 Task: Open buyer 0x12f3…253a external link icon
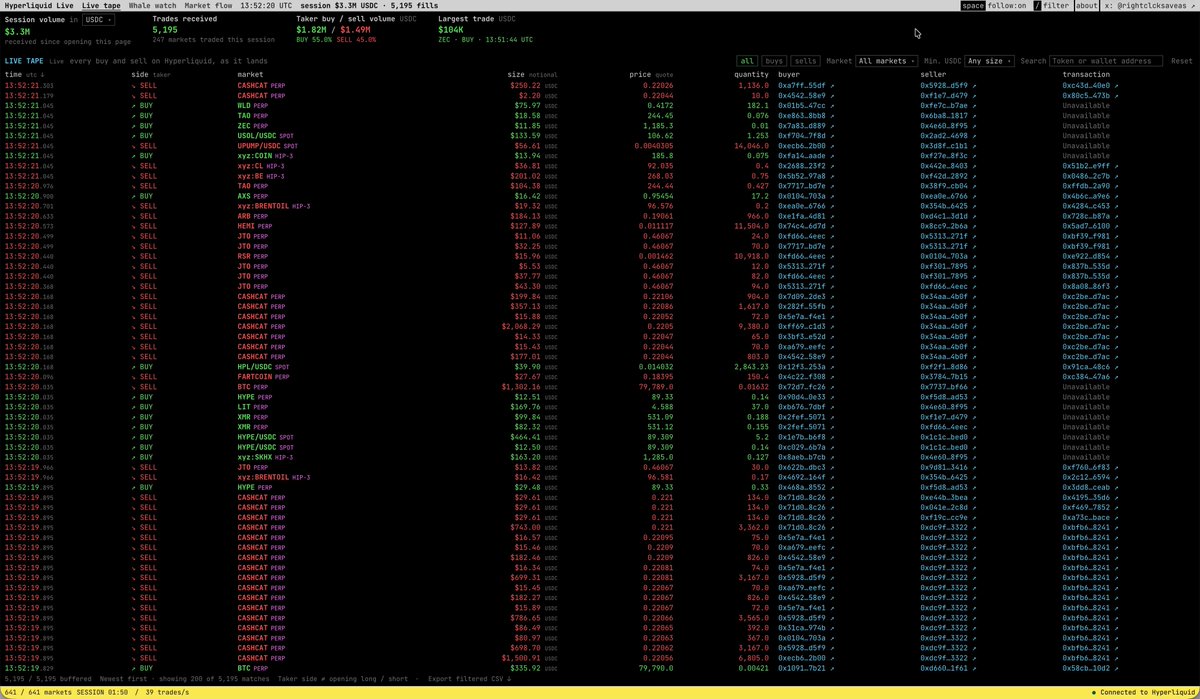[830, 366]
